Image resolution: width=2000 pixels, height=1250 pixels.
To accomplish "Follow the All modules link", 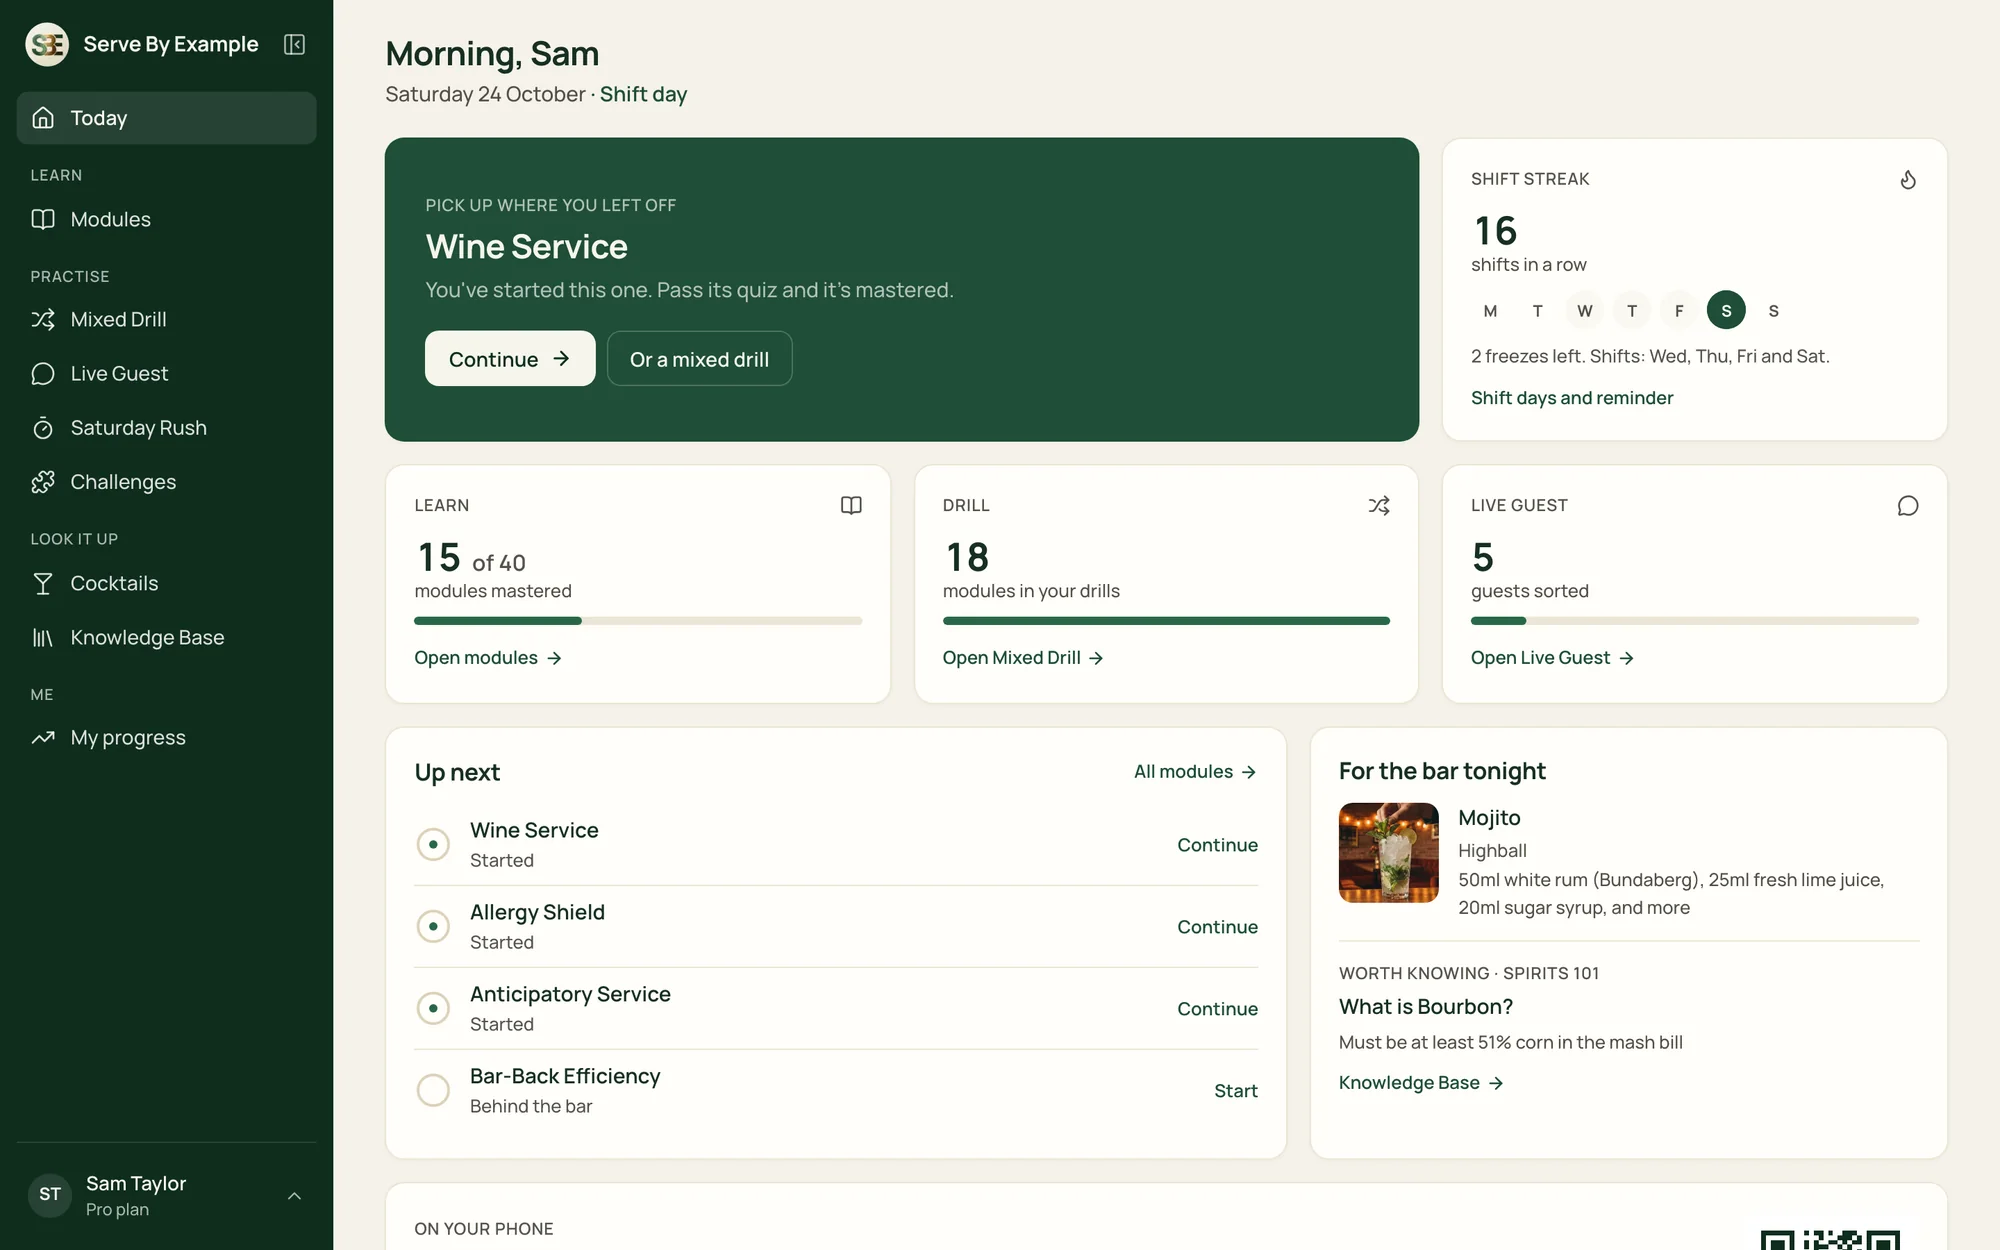I will click(1195, 772).
